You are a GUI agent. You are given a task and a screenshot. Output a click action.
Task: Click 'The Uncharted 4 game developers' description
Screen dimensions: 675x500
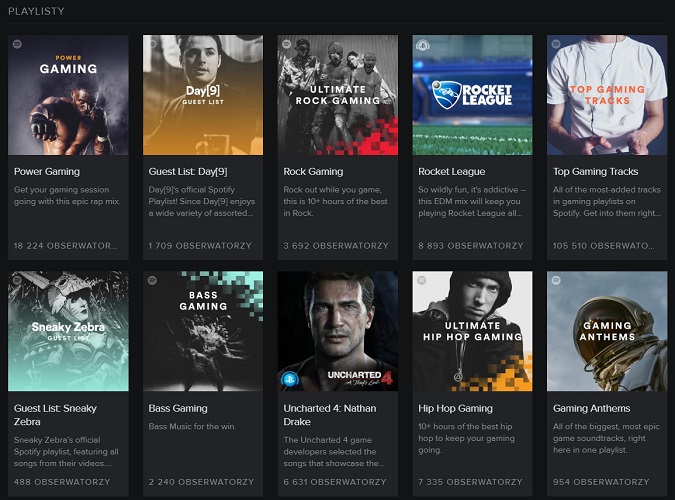334,451
